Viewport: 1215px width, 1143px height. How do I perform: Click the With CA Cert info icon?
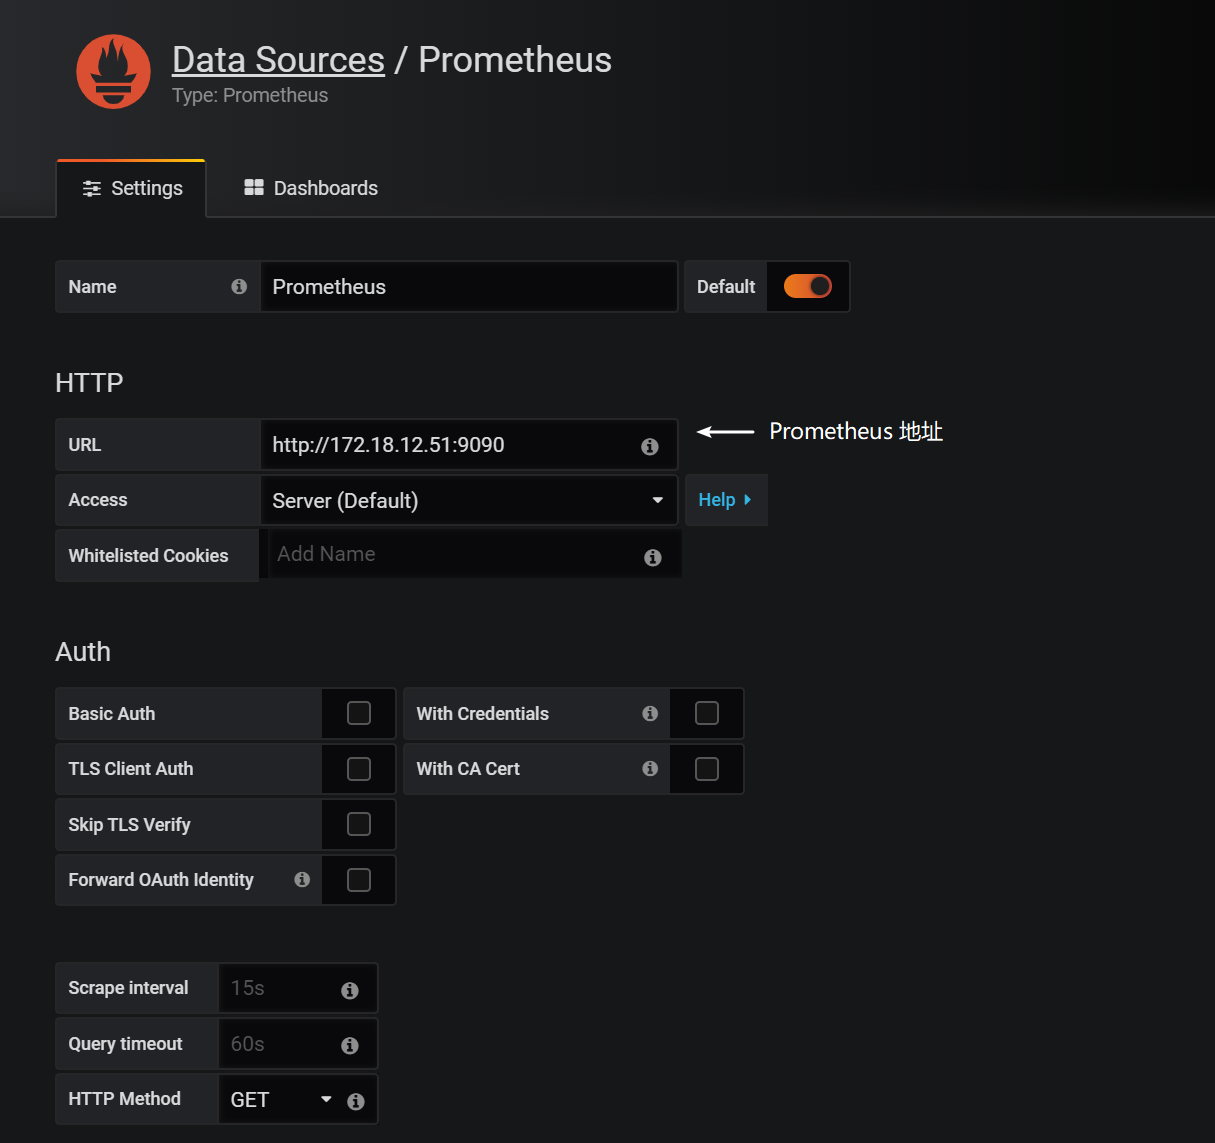(650, 769)
